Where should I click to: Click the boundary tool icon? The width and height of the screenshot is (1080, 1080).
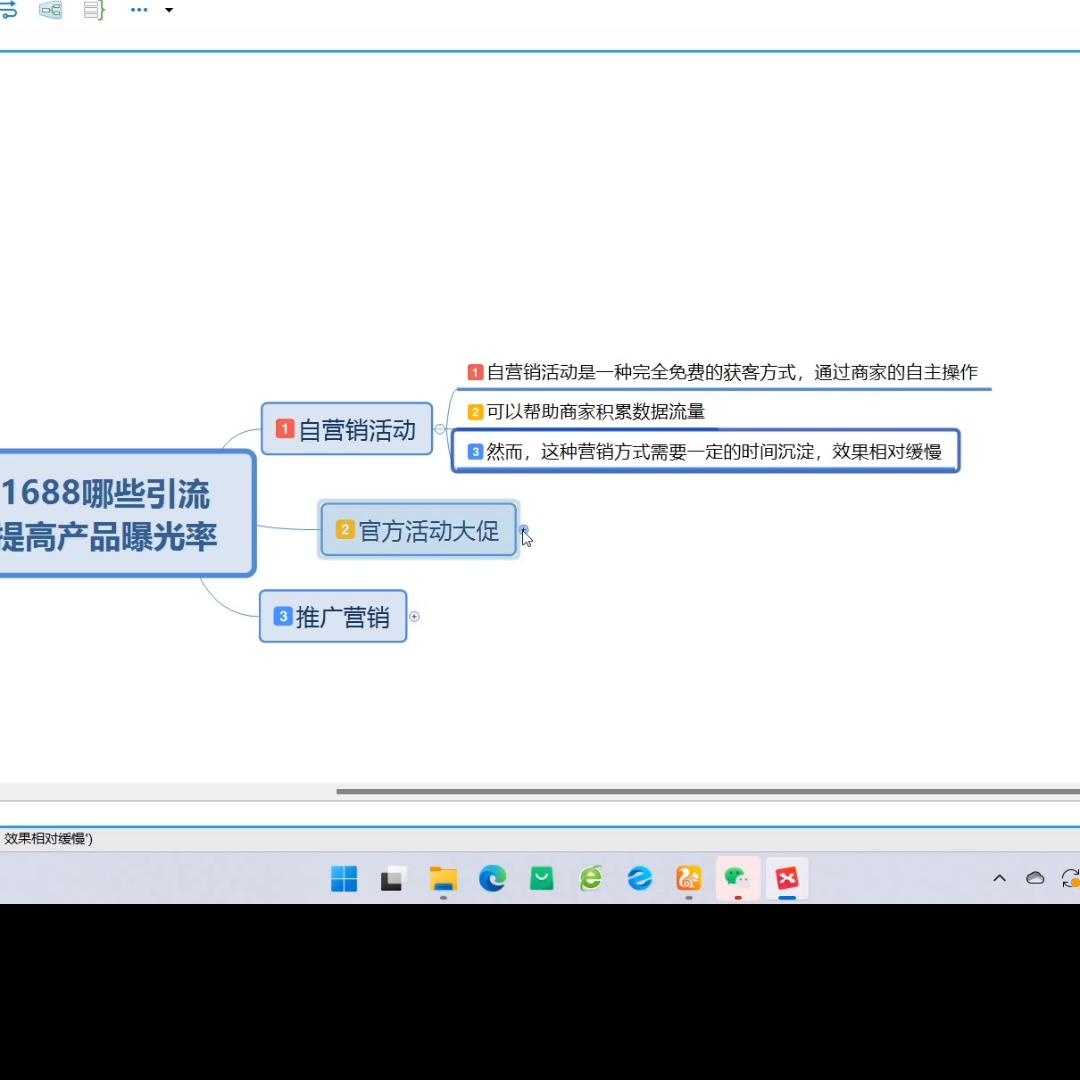[50, 10]
